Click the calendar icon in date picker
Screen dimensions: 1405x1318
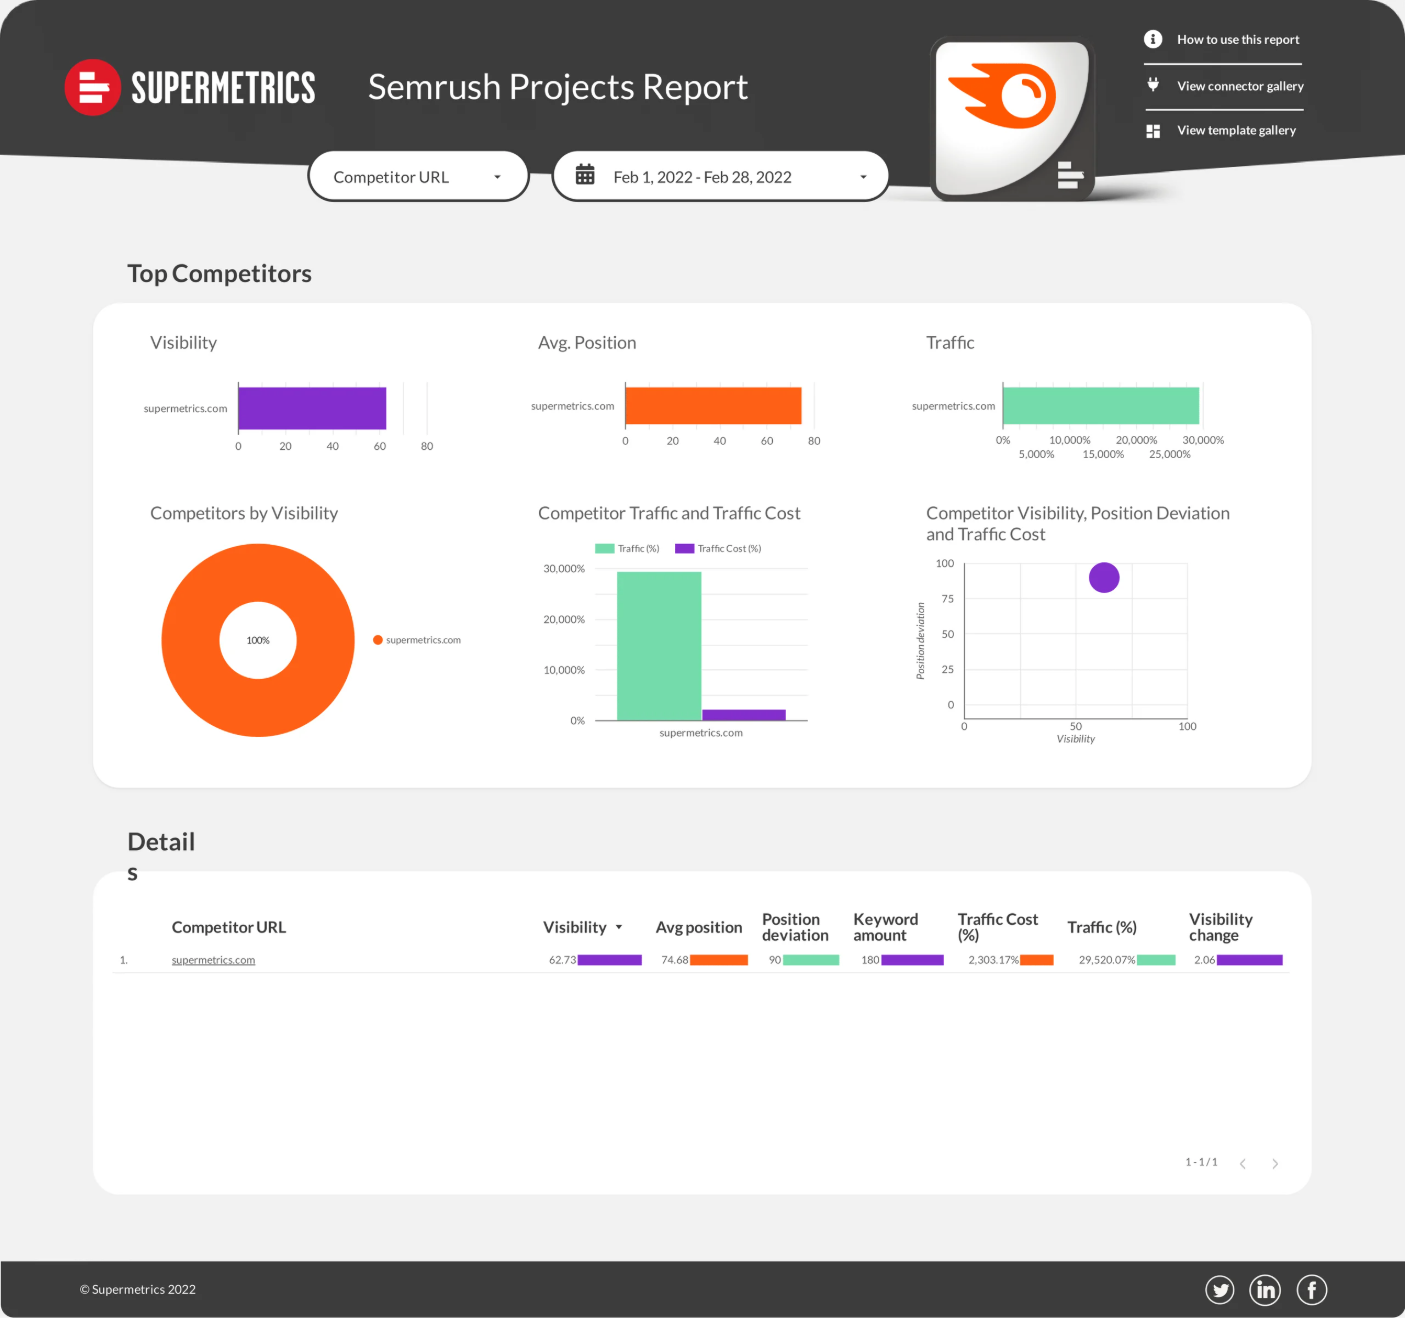(585, 176)
